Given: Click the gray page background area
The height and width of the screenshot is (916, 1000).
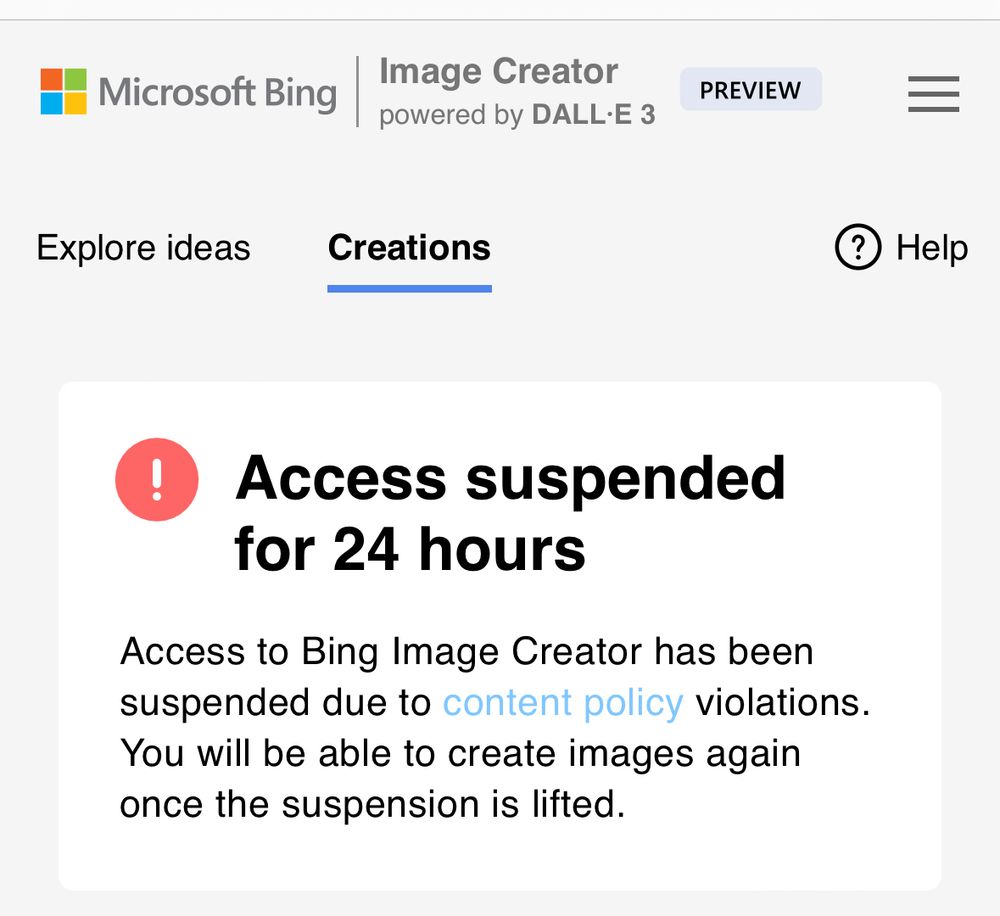Looking at the screenshot, I should point(500,340).
